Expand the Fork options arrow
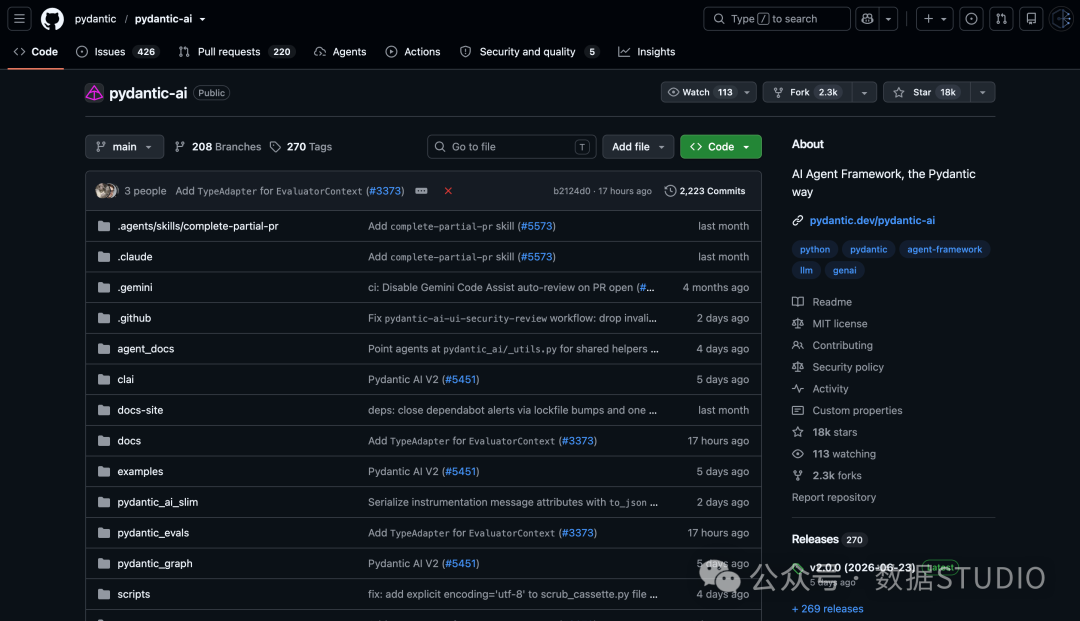The image size is (1080, 621). point(864,92)
